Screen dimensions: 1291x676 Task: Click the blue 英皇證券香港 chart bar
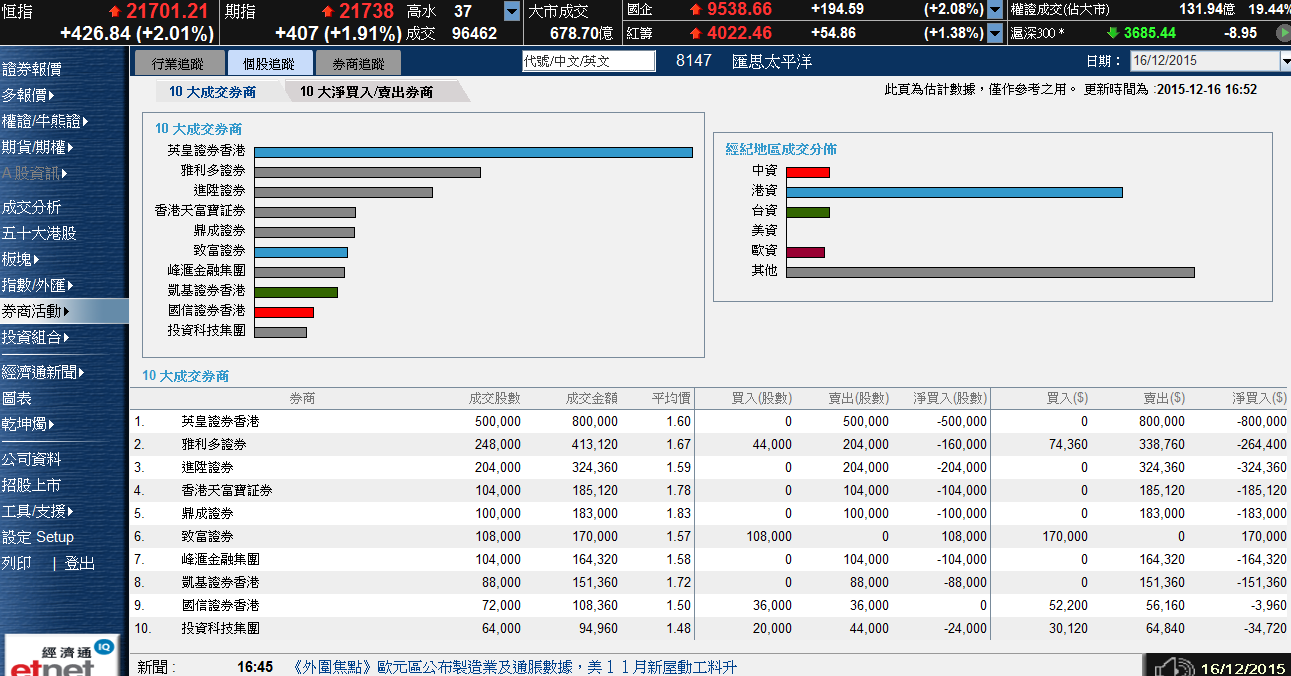(x=473, y=152)
